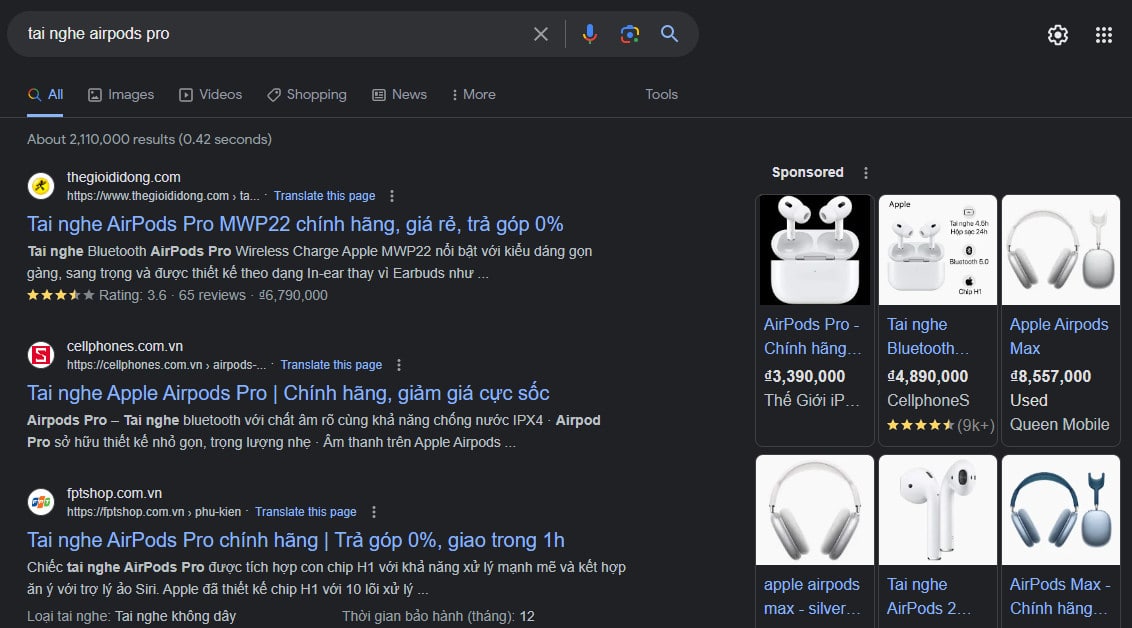
Task: Open the Tai nghe Bluetooth product image from CellphoneS
Action: coord(938,250)
